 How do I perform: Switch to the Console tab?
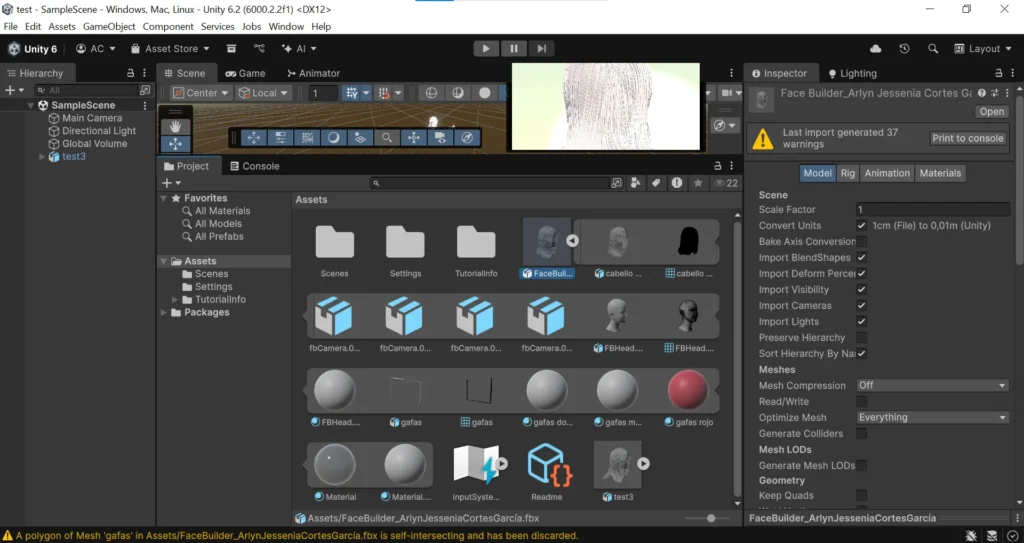point(254,166)
